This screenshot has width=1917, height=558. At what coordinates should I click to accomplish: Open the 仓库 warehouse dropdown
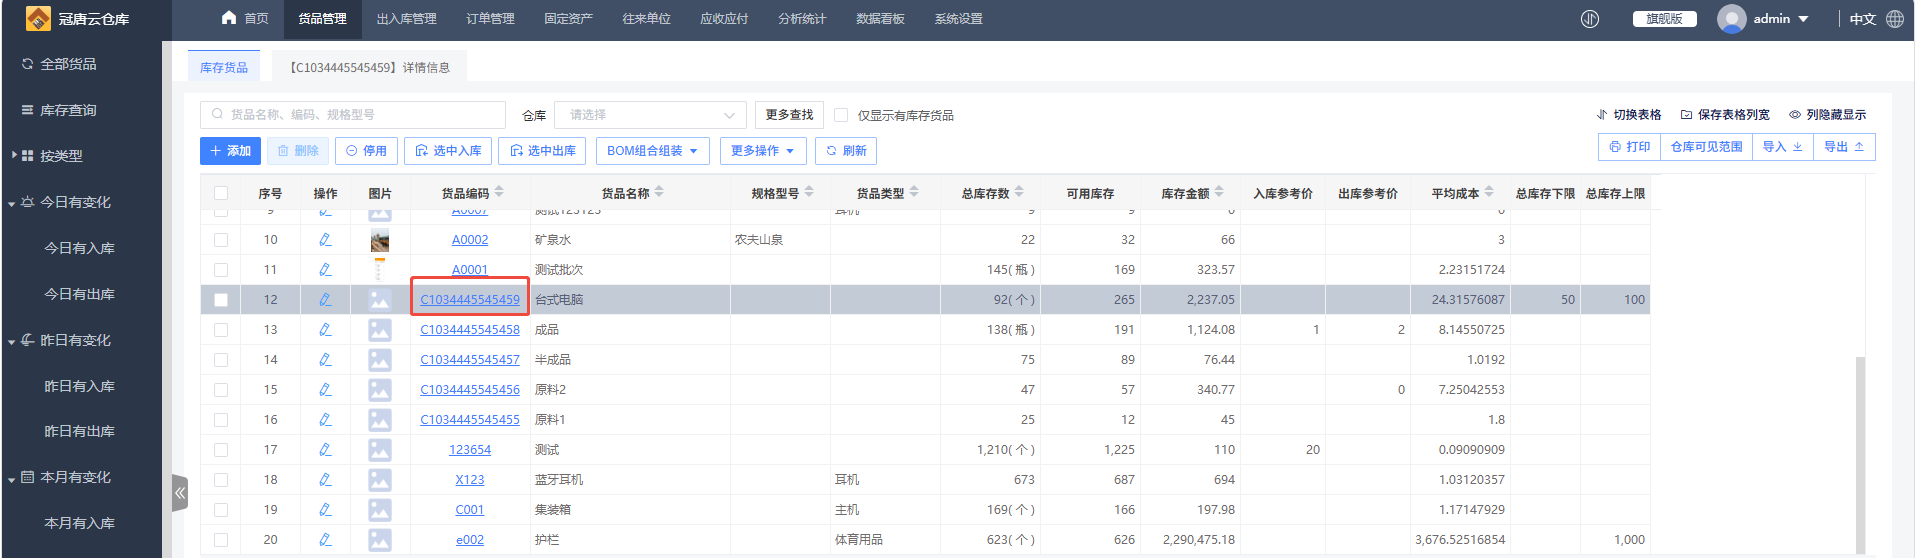[x=650, y=115]
